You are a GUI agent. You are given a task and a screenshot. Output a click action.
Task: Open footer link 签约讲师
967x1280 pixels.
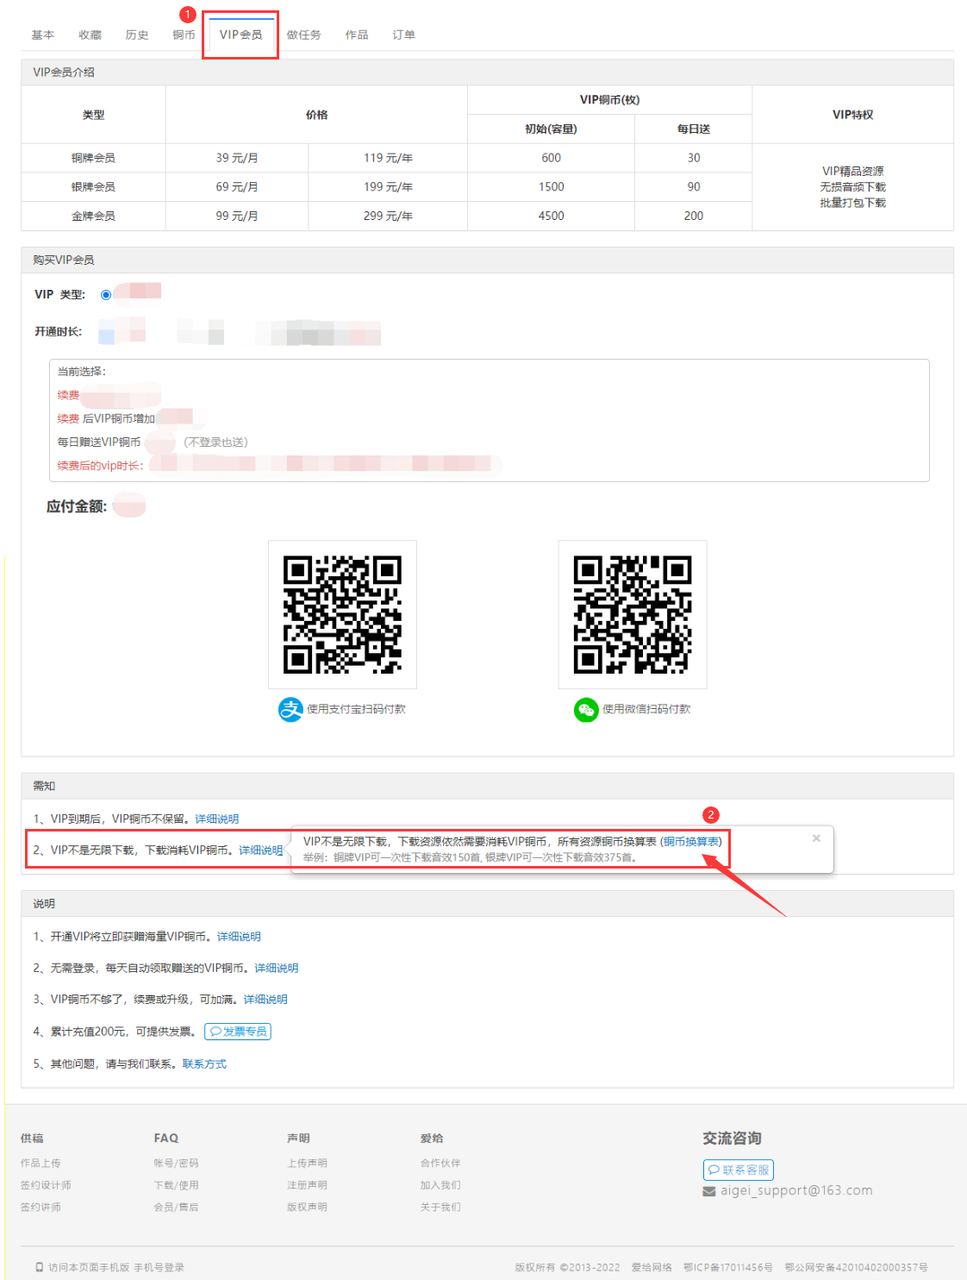(41, 1207)
